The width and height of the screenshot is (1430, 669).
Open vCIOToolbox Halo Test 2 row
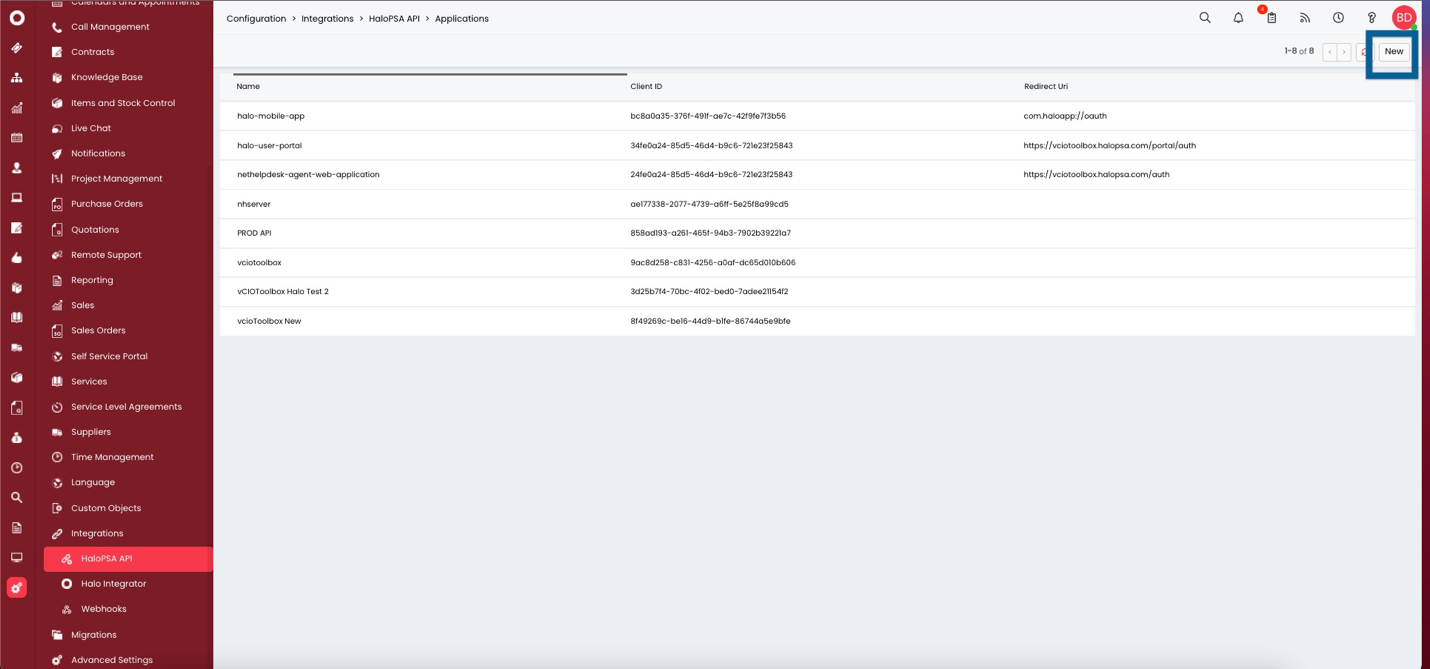817,292
